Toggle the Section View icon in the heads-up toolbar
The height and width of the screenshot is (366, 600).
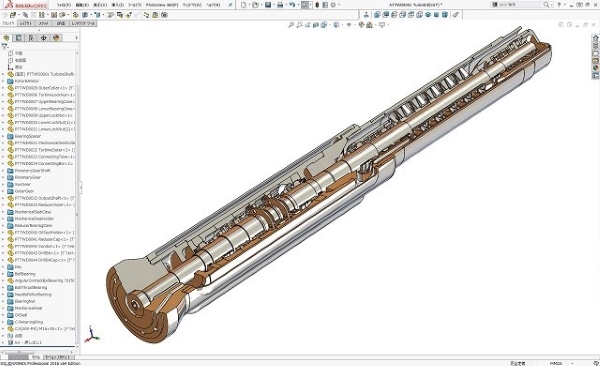point(316,25)
